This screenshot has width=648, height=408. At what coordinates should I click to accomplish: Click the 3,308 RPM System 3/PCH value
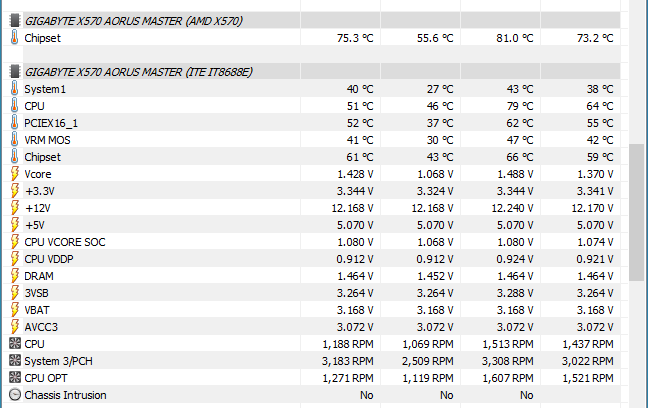pyautogui.click(x=507, y=361)
